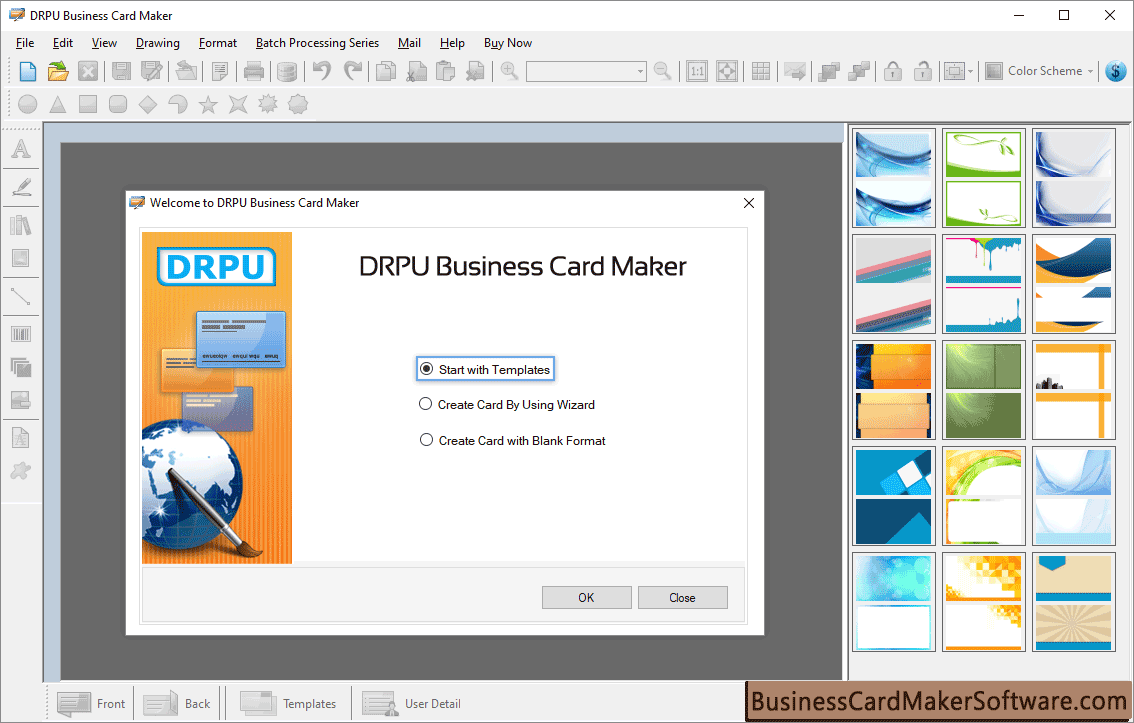Select the five-point star shape tool
This screenshot has height=723, width=1134.
[208, 105]
